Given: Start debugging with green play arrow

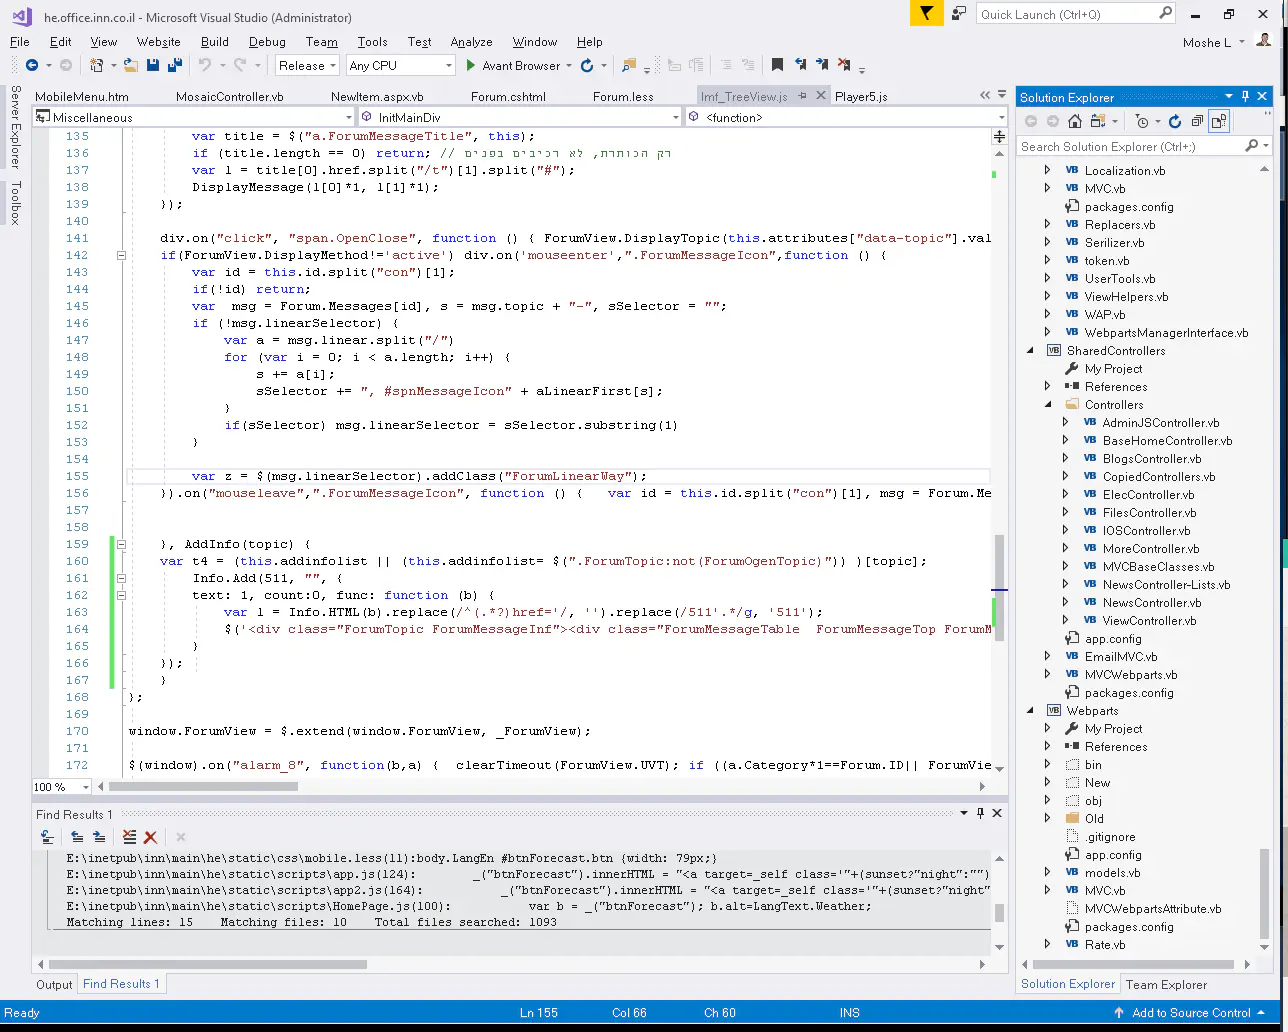Looking at the screenshot, I should click(x=471, y=66).
